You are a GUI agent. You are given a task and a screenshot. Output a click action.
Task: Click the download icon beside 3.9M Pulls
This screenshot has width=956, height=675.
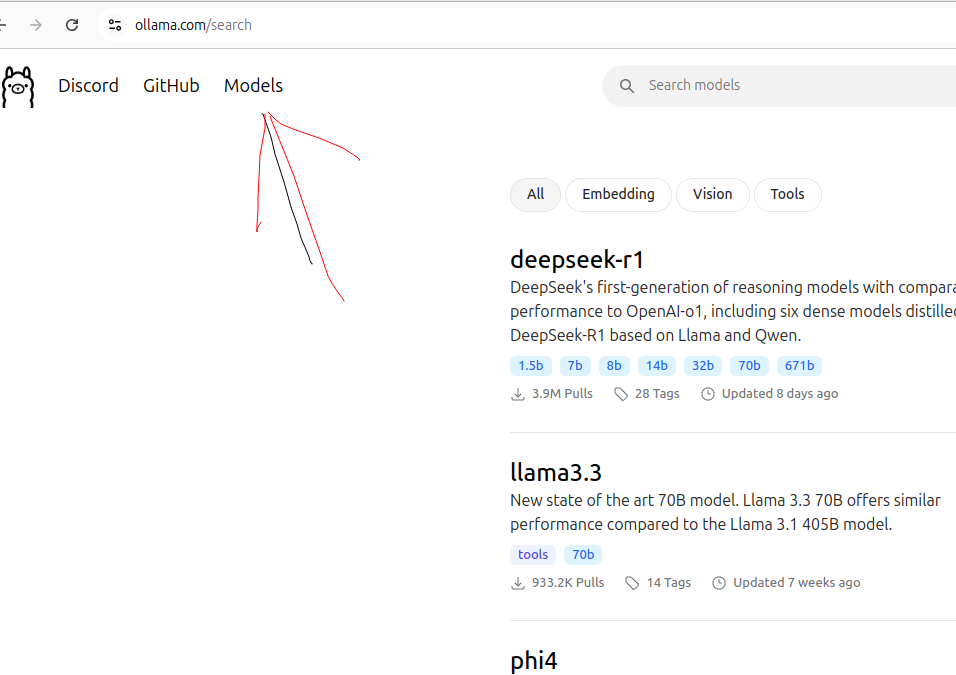[x=518, y=395]
